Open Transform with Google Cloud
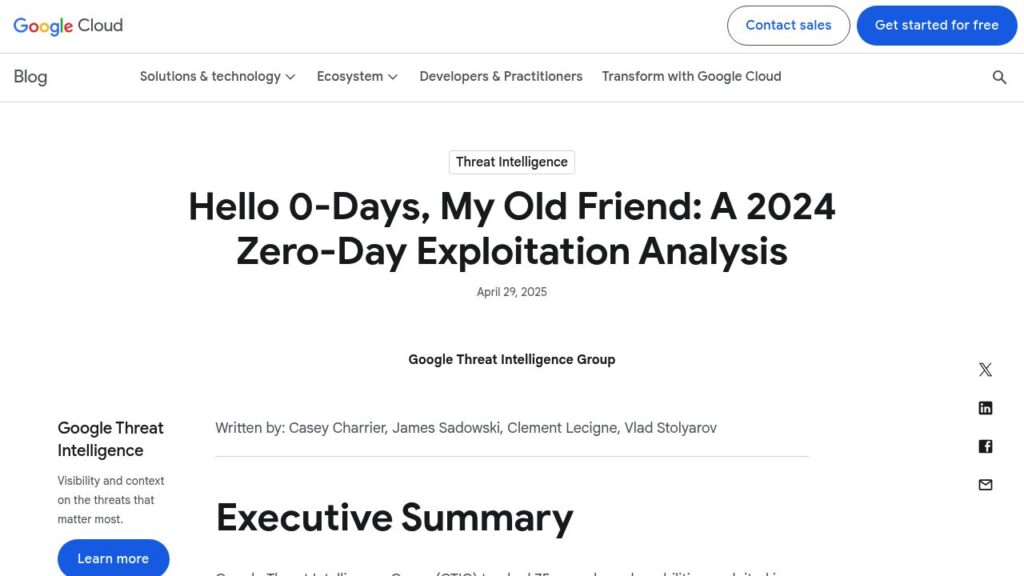The height and width of the screenshot is (576, 1024). tap(692, 76)
